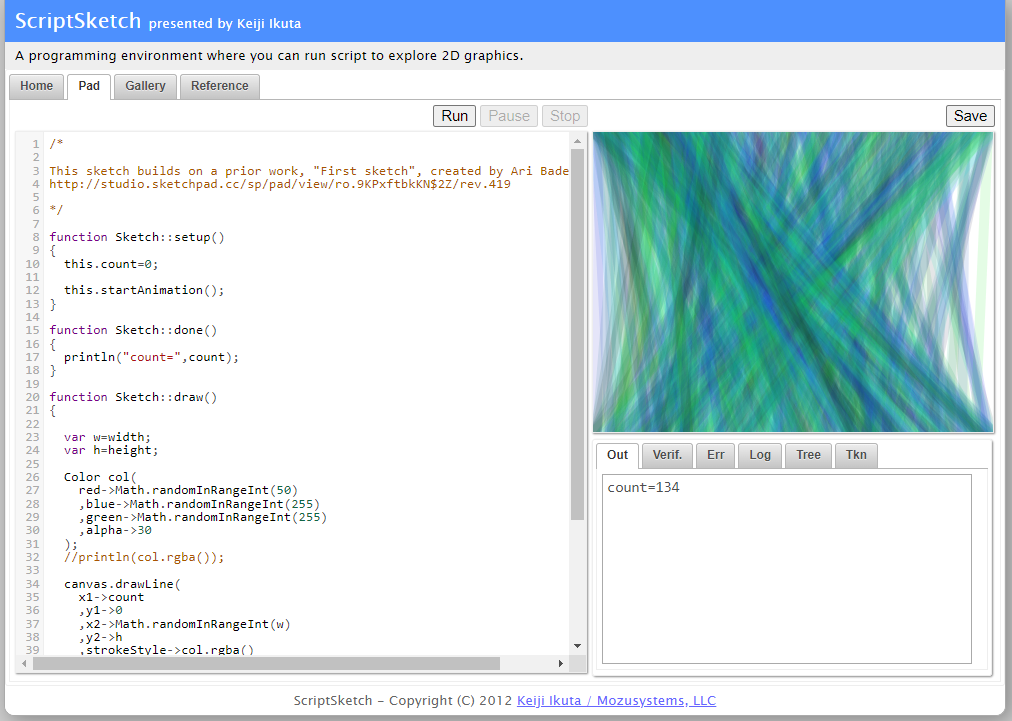Switch to the Verif. tab
Viewport: 1012px width, 721px height.
coord(667,455)
